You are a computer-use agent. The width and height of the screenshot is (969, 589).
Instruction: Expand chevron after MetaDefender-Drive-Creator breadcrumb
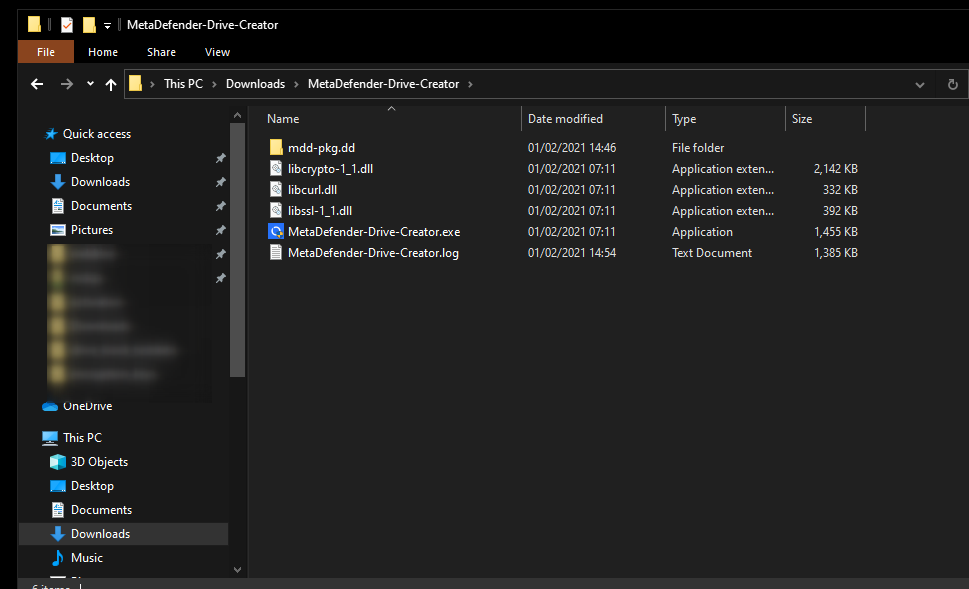click(x=470, y=84)
